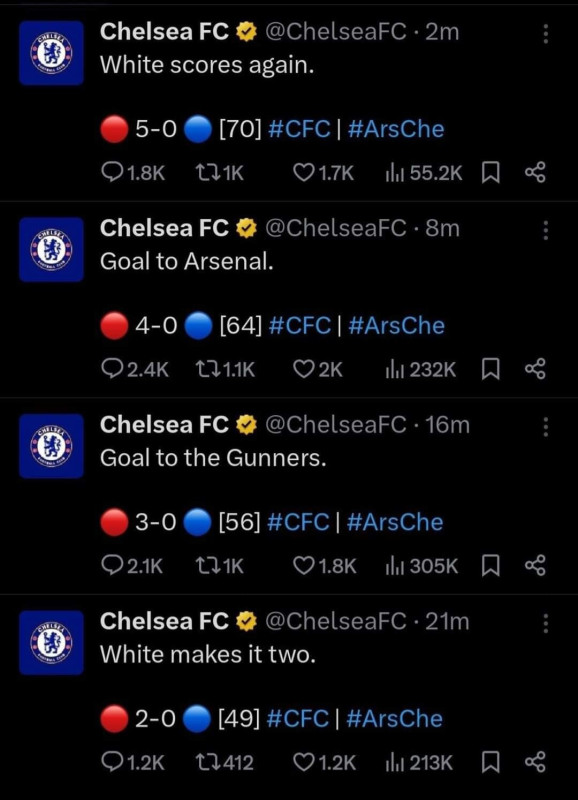Viewport: 578px width, 800px height.
Task: Open @ChelseaFC handle on the 16m tweet
Action: pyautogui.click(x=336, y=424)
